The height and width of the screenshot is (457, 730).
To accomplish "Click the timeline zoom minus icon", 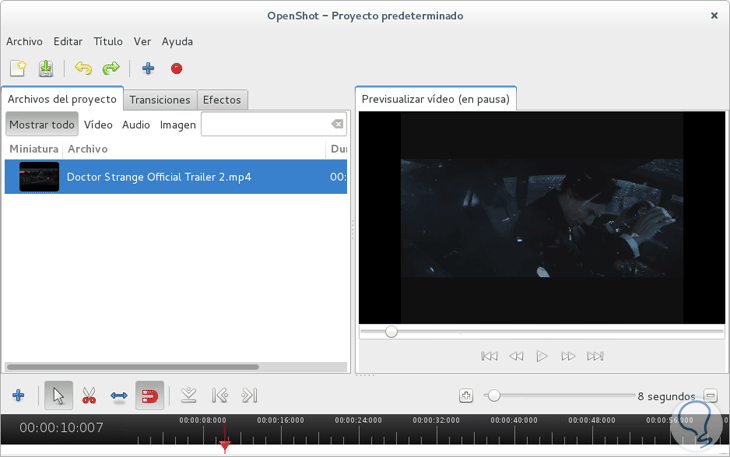I will click(x=710, y=396).
